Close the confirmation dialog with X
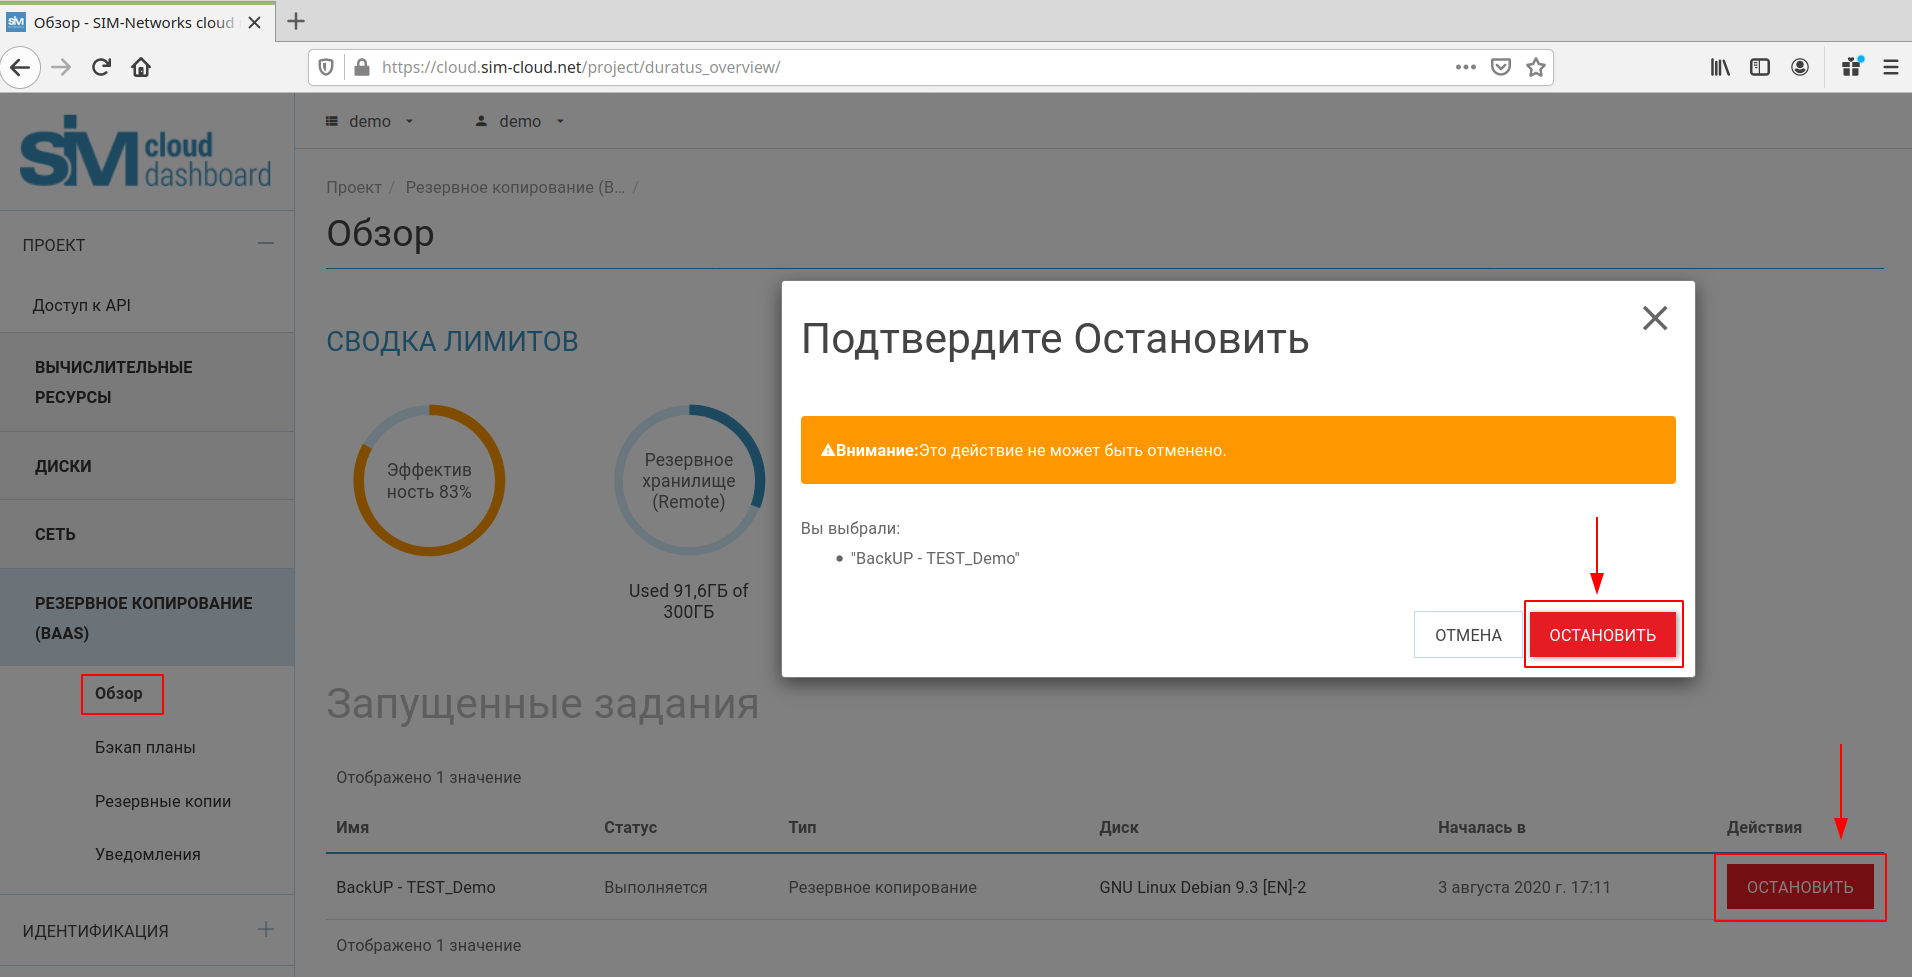Viewport: 1912px width, 977px height. coord(1655,318)
